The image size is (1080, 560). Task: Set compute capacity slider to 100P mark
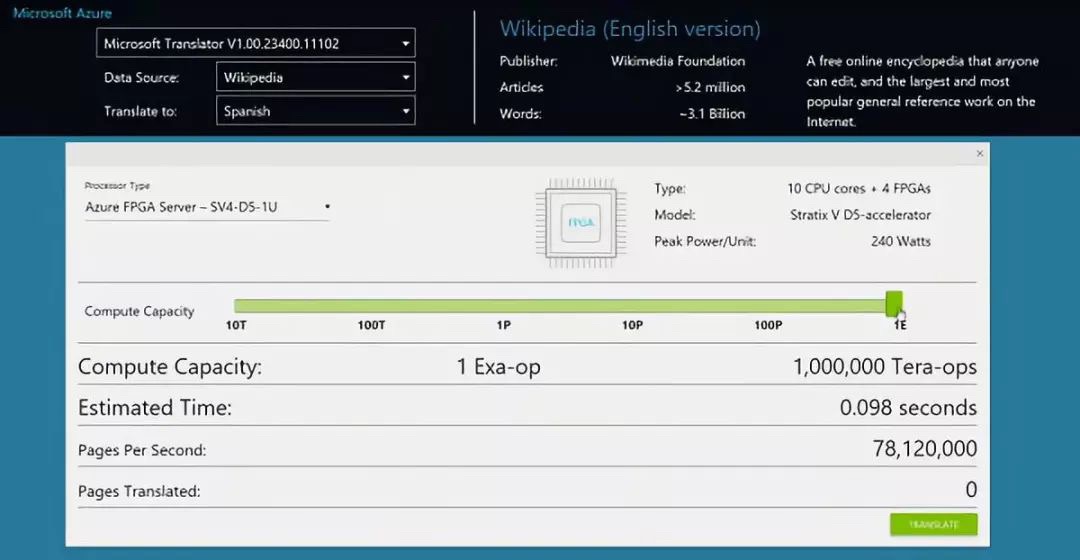pyautogui.click(x=768, y=306)
